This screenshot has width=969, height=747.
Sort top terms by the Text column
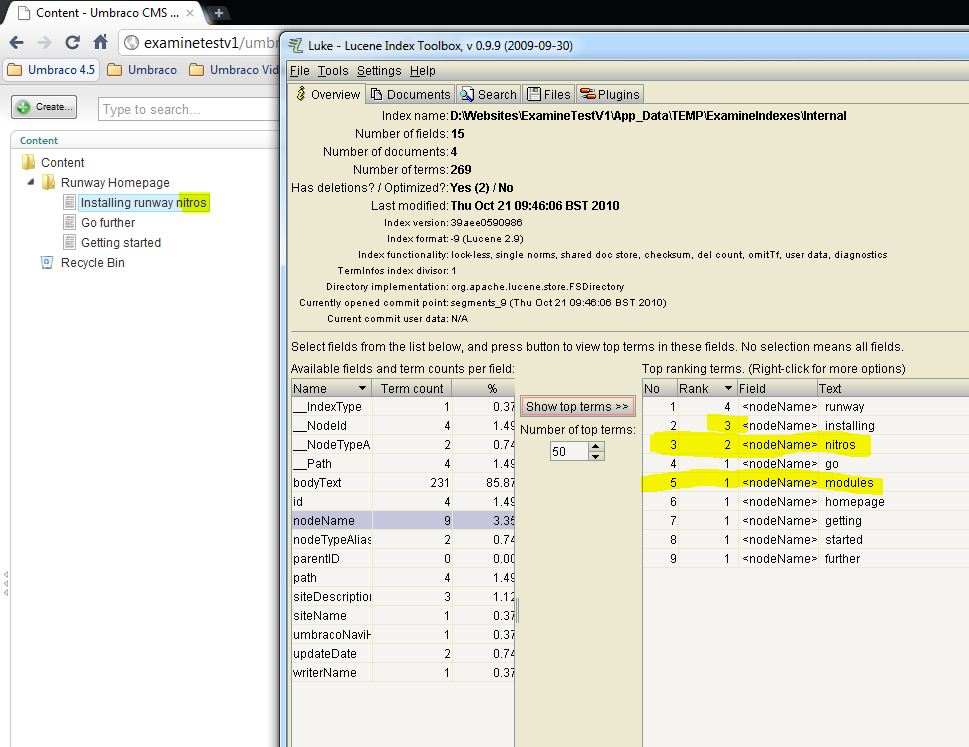(x=893, y=389)
